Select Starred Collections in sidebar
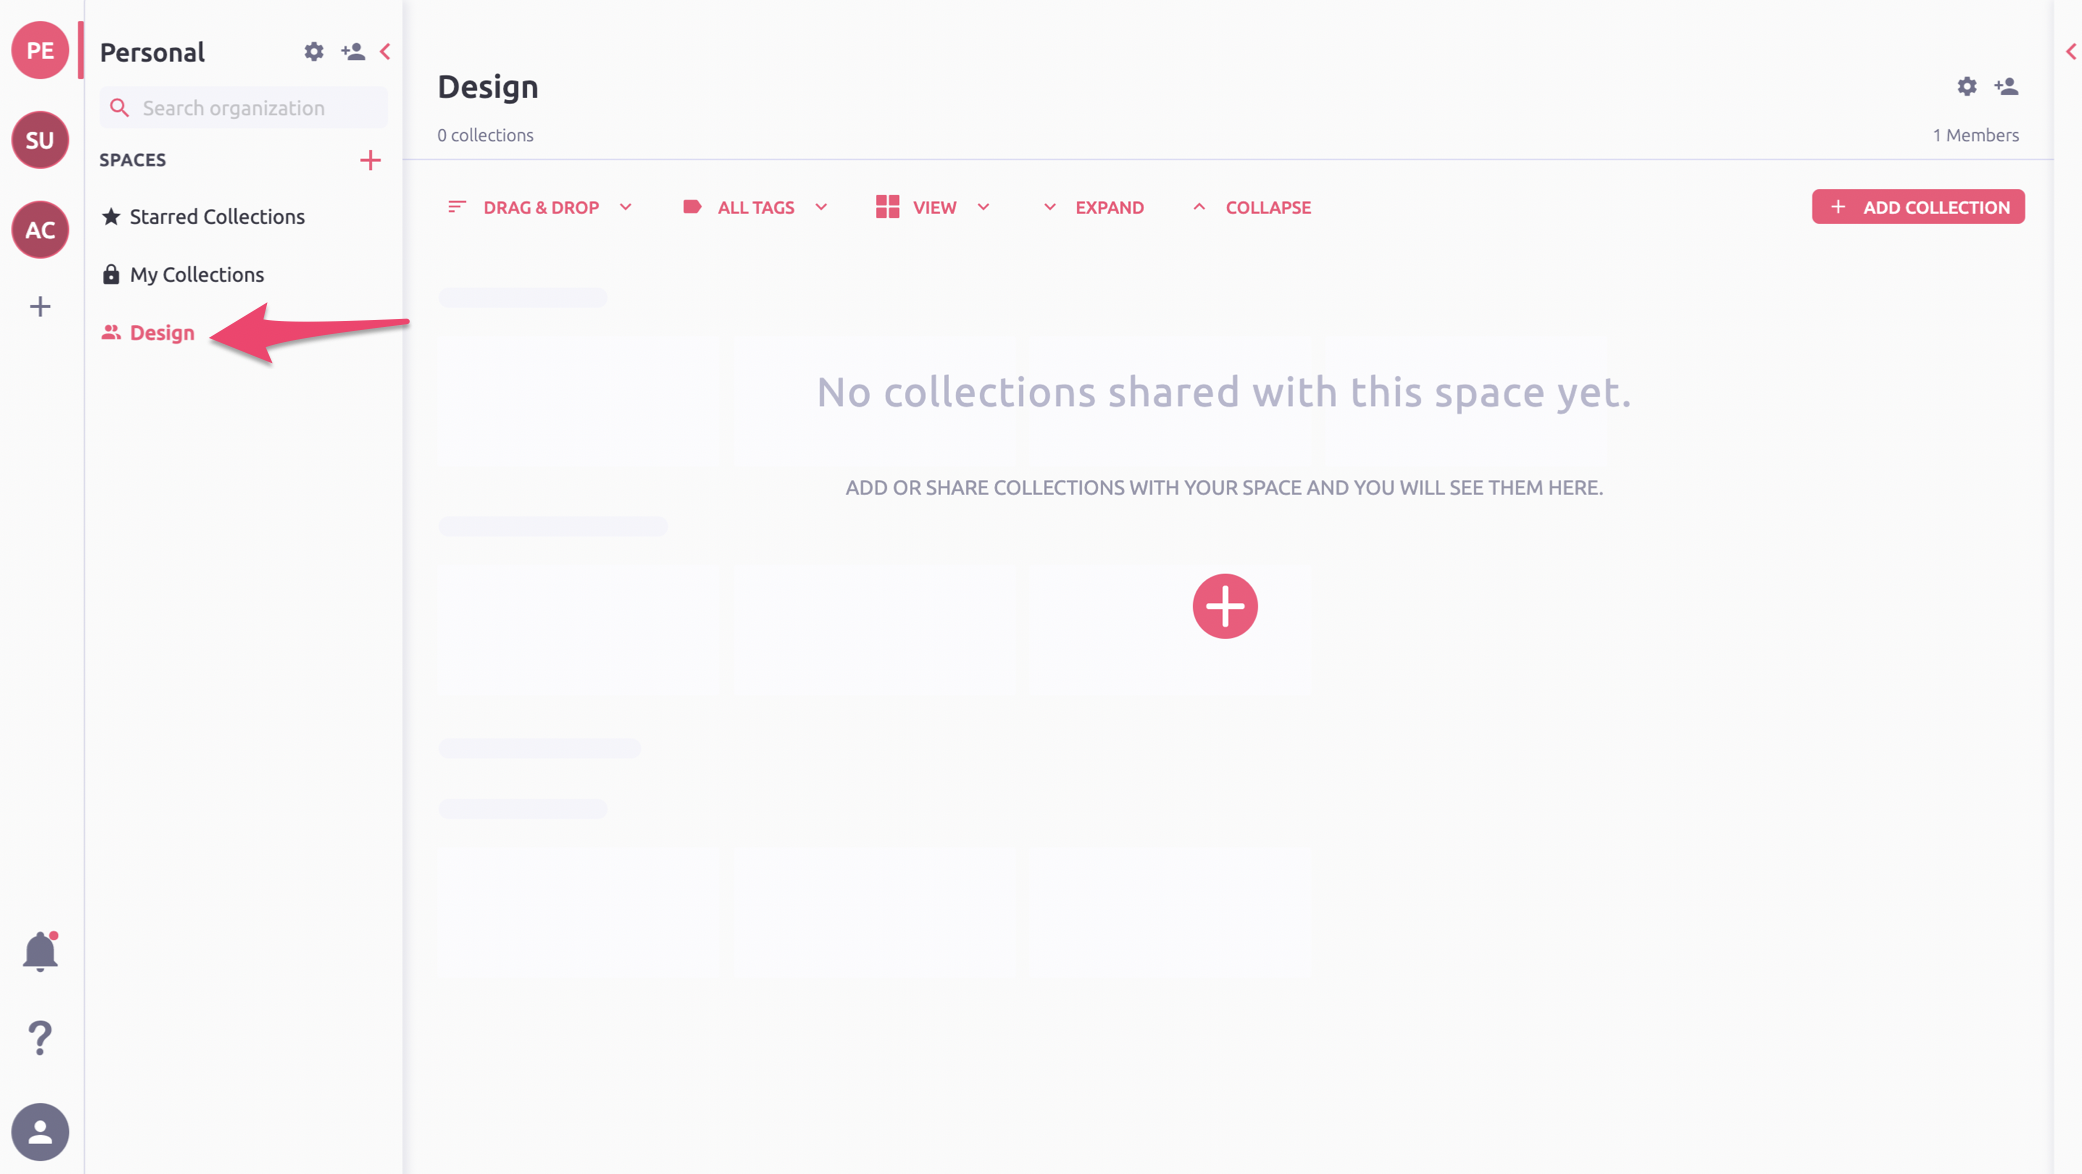The height and width of the screenshot is (1174, 2082). click(x=216, y=217)
